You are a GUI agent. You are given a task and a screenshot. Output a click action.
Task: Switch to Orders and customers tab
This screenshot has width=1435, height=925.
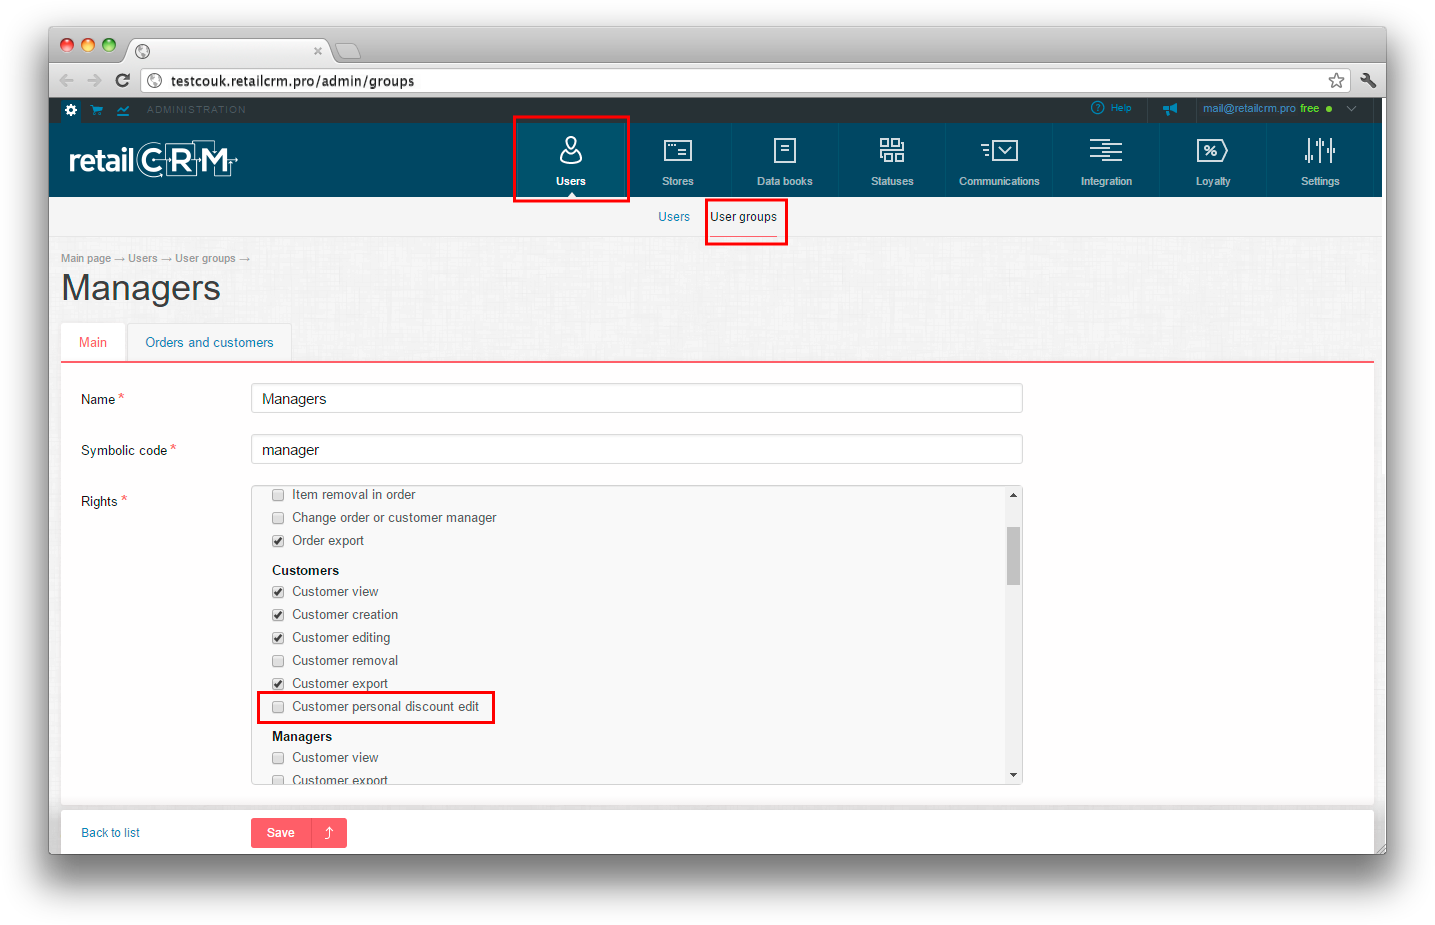[x=209, y=342]
